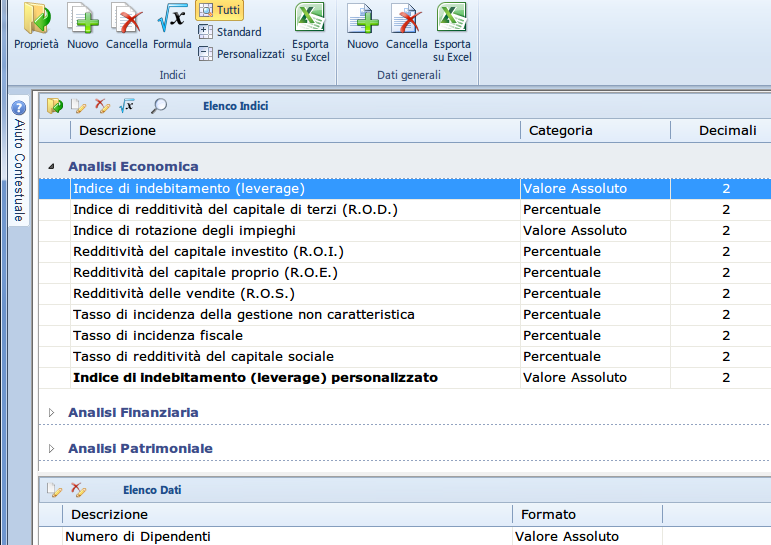This screenshot has width=771, height=545.
Task: Click Nuovo in the Indici ribbon group
Action: pyautogui.click(x=83, y=27)
